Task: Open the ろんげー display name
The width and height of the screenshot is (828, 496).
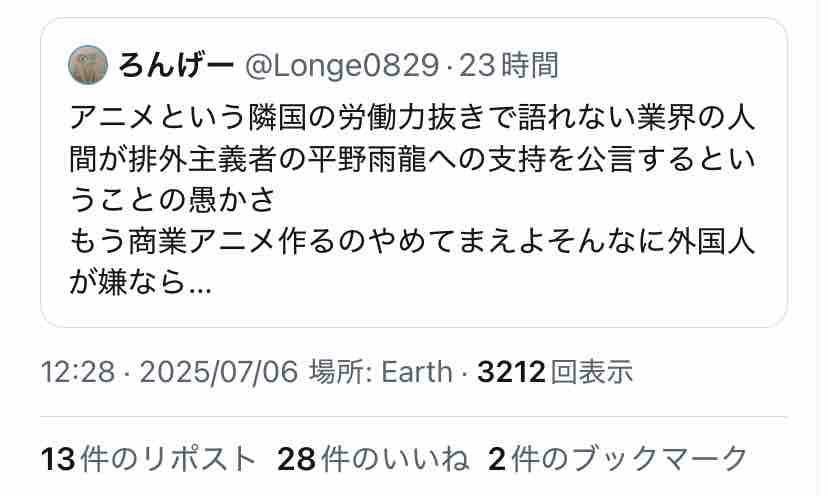Action: 176,65
